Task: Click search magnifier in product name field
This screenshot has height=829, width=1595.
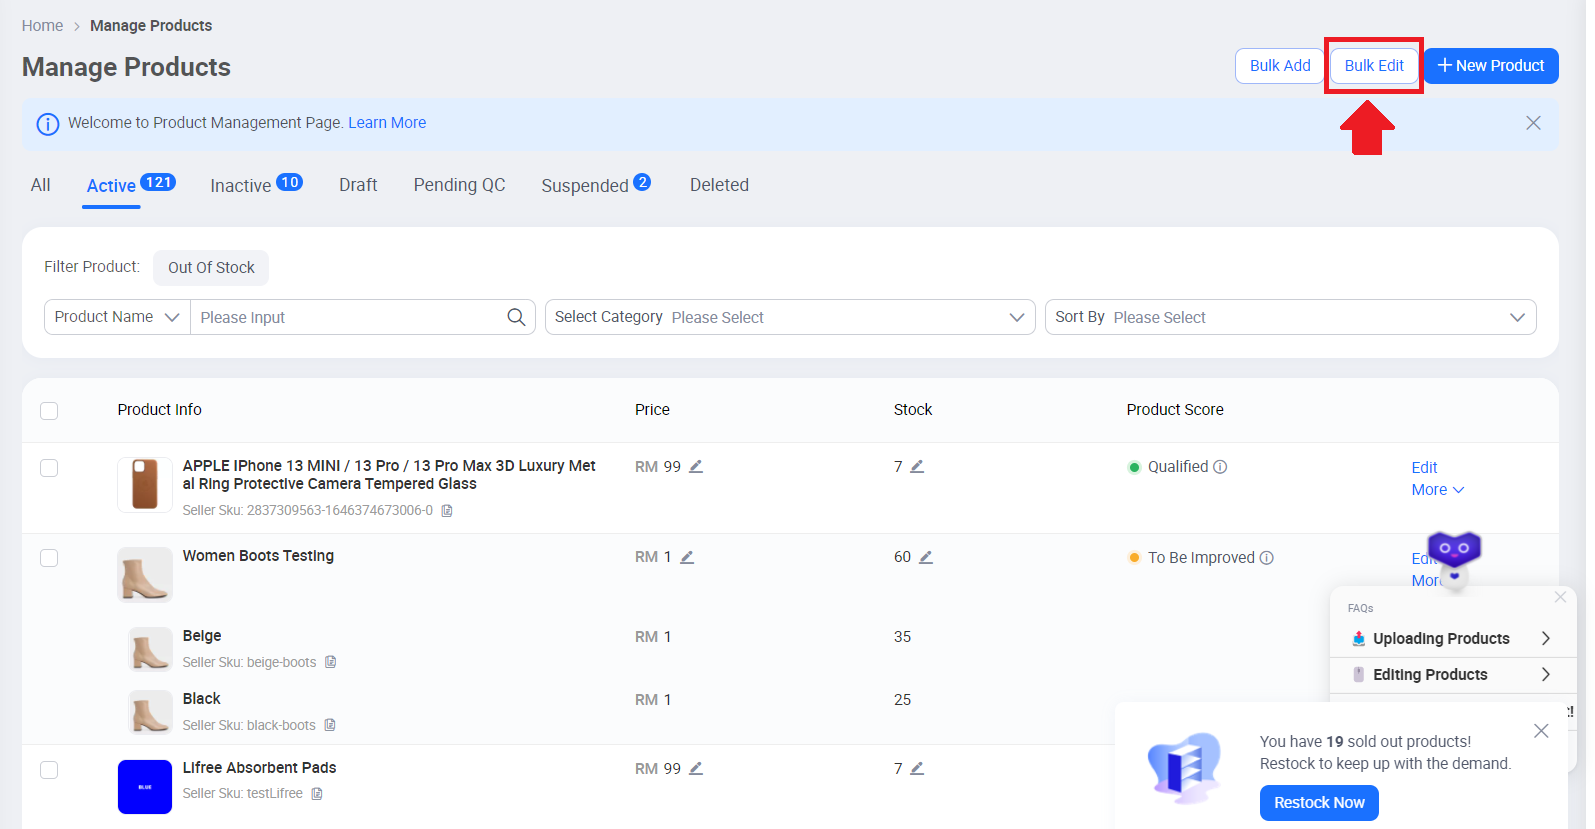Action: click(516, 317)
